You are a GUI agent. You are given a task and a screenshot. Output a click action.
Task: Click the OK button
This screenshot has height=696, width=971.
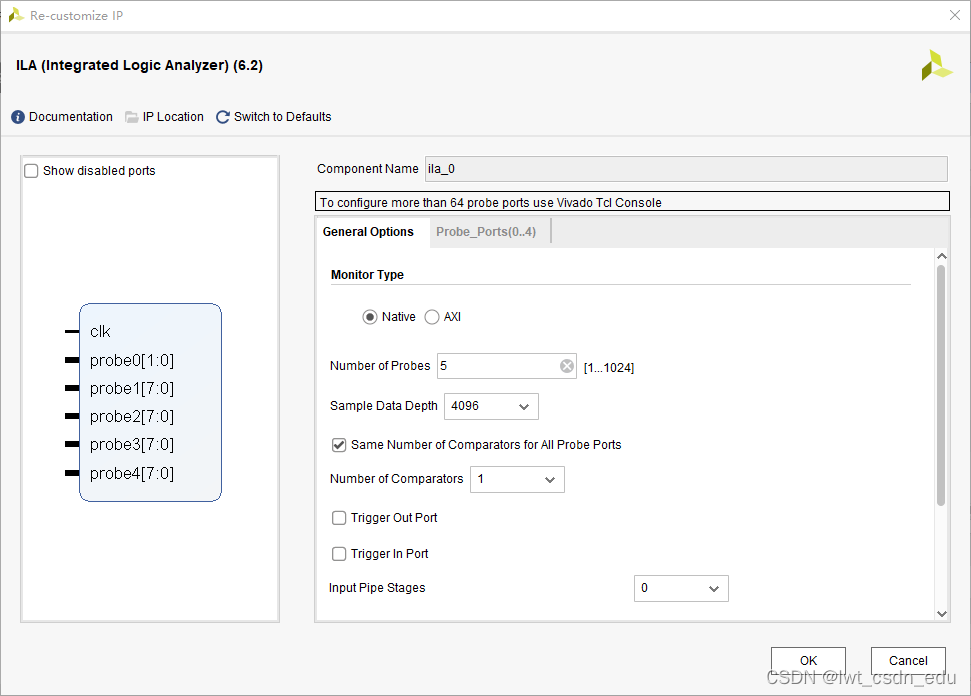tap(808, 661)
